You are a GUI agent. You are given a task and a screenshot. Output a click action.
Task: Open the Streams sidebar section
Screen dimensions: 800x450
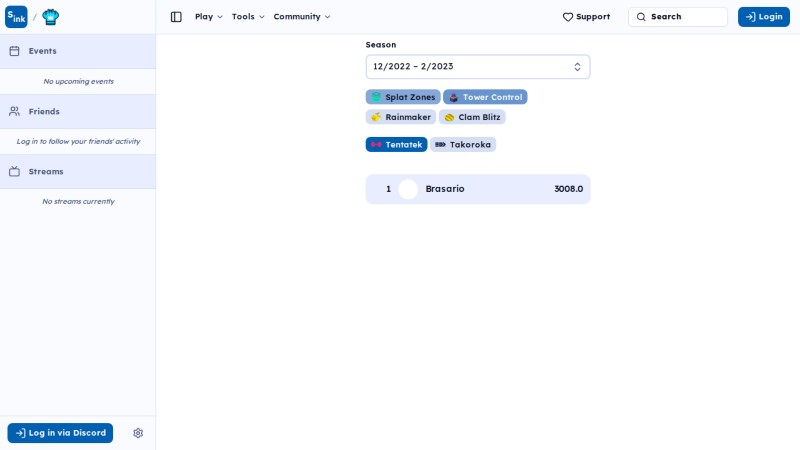click(78, 171)
